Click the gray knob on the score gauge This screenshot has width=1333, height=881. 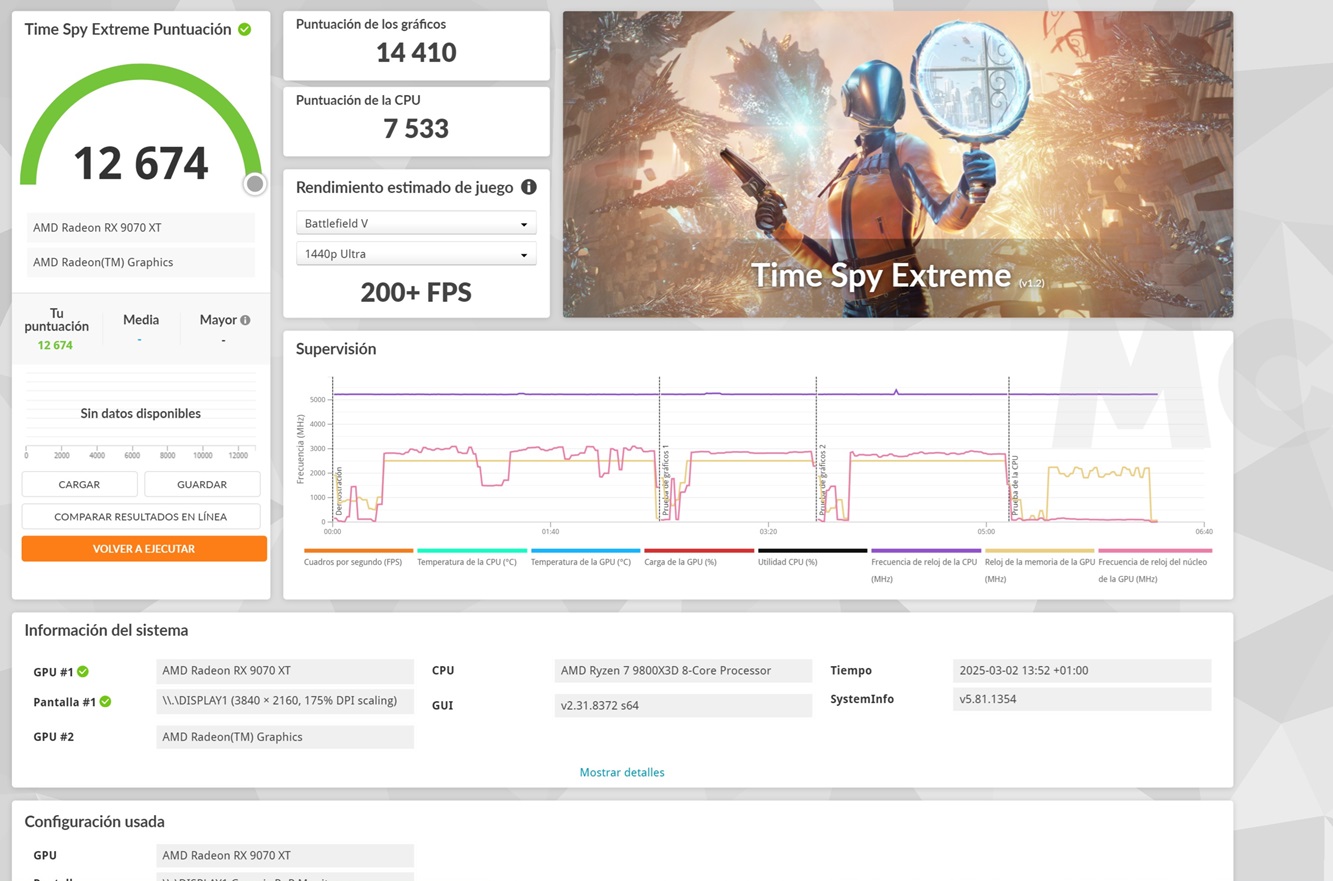click(255, 184)
